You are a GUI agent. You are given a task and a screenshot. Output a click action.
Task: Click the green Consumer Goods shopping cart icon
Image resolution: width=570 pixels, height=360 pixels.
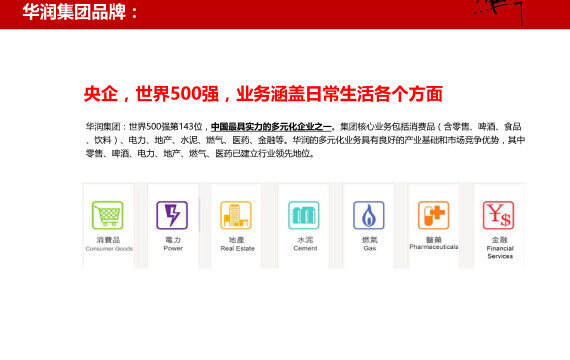coord(108,215)
